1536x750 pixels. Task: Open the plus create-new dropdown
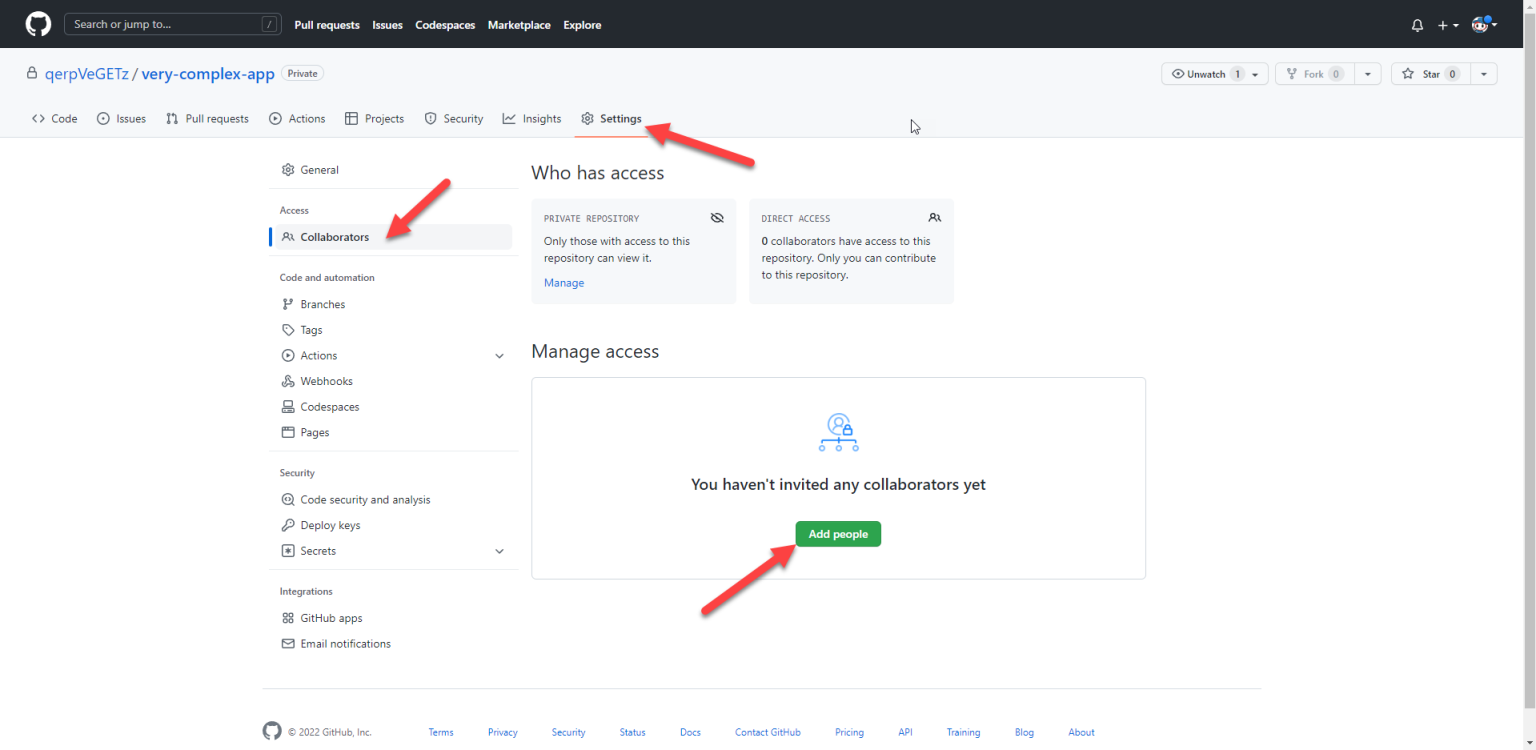pyautogui.click(x=1448, y=25)
